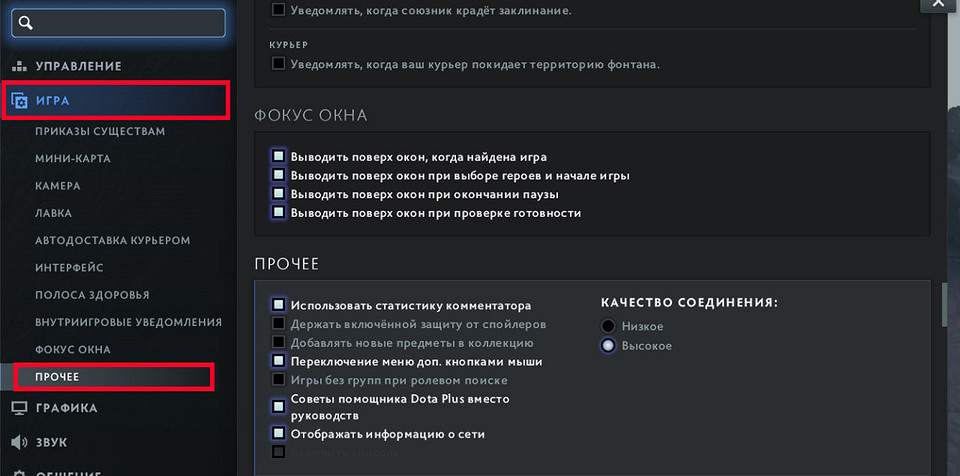Click the magnifier icon in search box

[26, 22]
